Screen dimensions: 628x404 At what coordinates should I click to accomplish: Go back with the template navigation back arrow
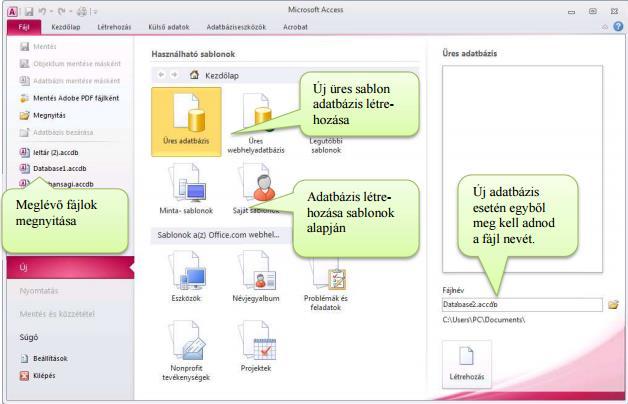(x=161, y=75)
